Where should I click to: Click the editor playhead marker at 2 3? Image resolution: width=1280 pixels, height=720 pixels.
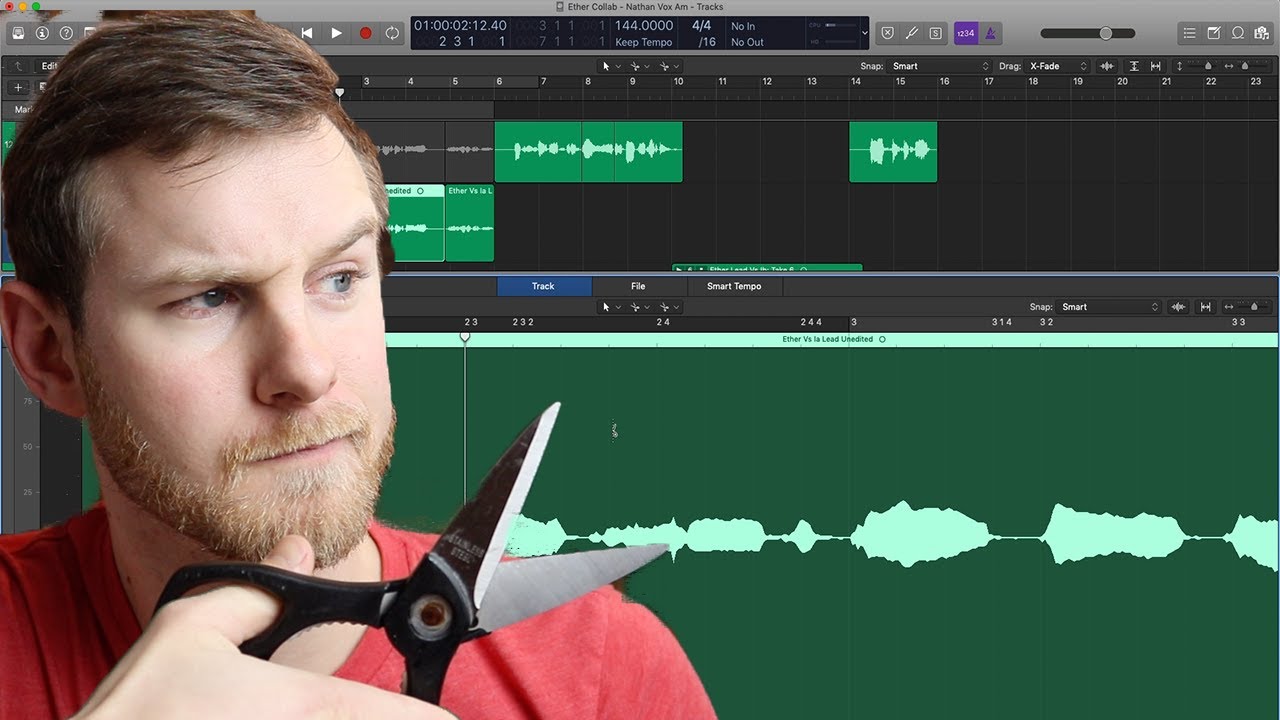pos(465,338)
